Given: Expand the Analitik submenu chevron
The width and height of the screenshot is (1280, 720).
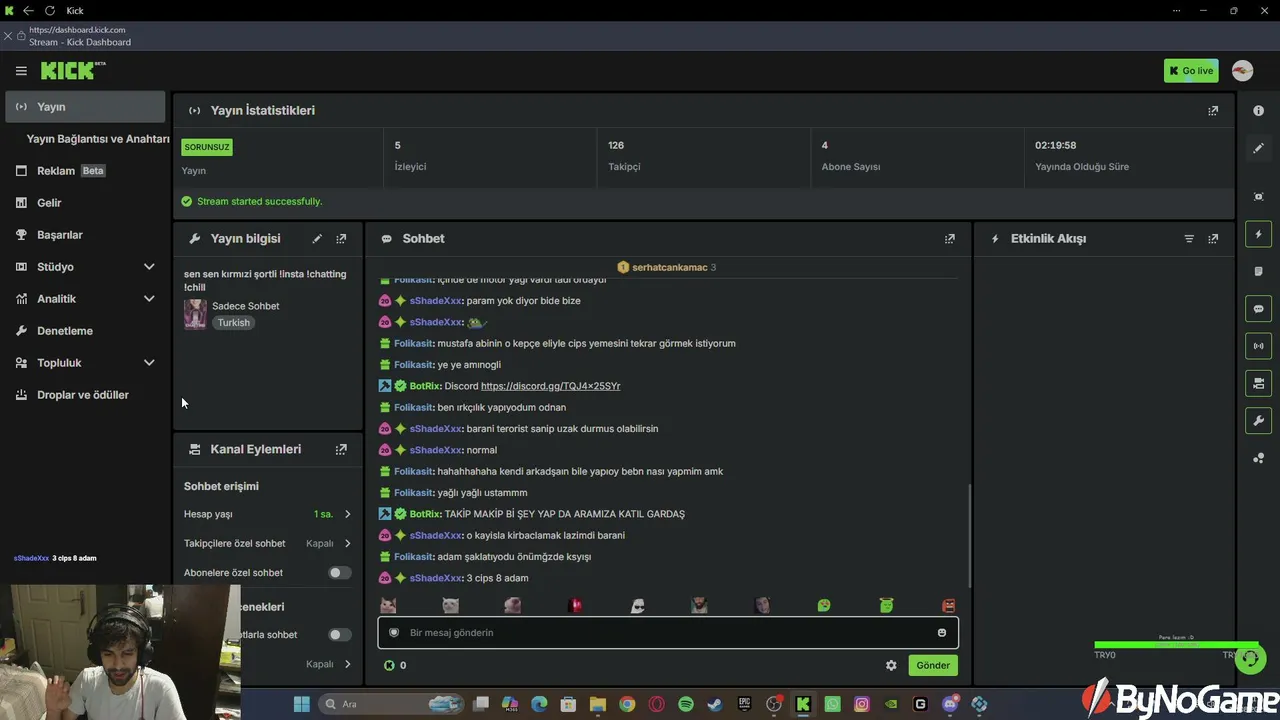Looking at the screenshot, I should (149, 299).
